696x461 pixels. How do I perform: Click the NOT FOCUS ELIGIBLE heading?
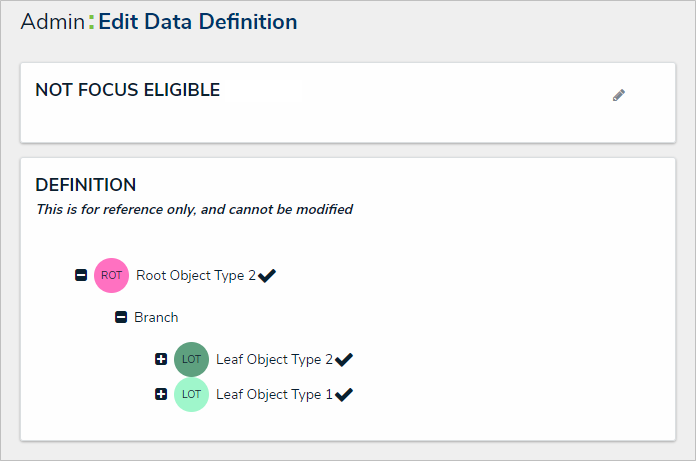[x=127, y=90]
